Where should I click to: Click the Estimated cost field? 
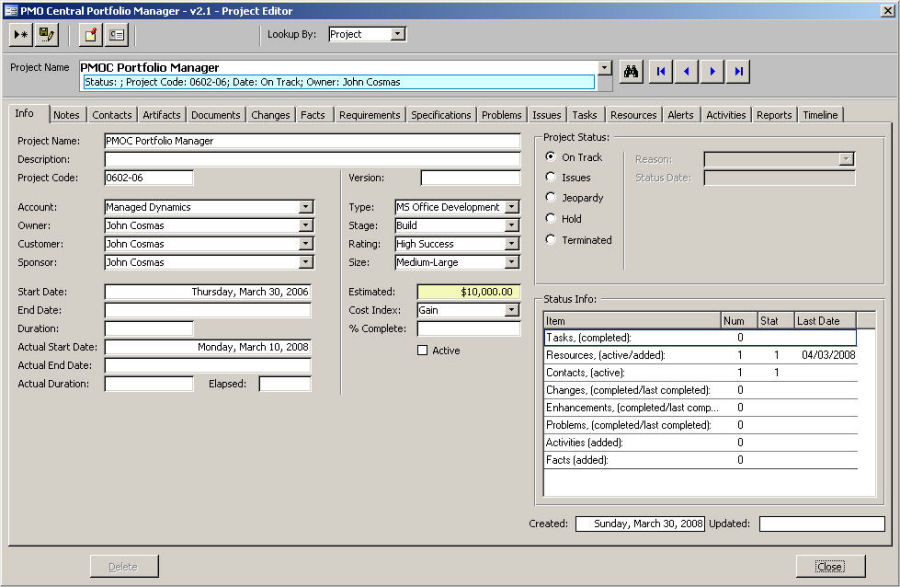tap(468, 291)
